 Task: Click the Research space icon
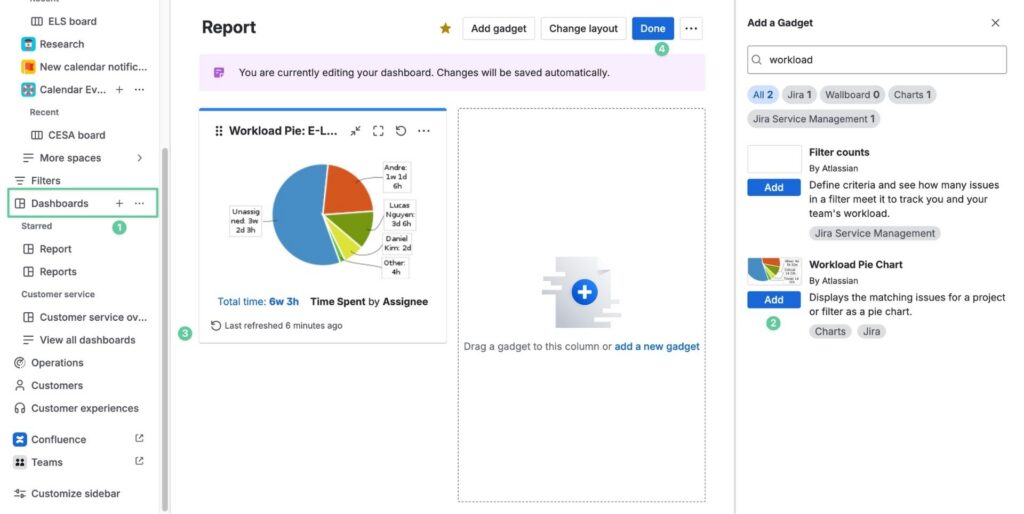[x=28, y=44]
